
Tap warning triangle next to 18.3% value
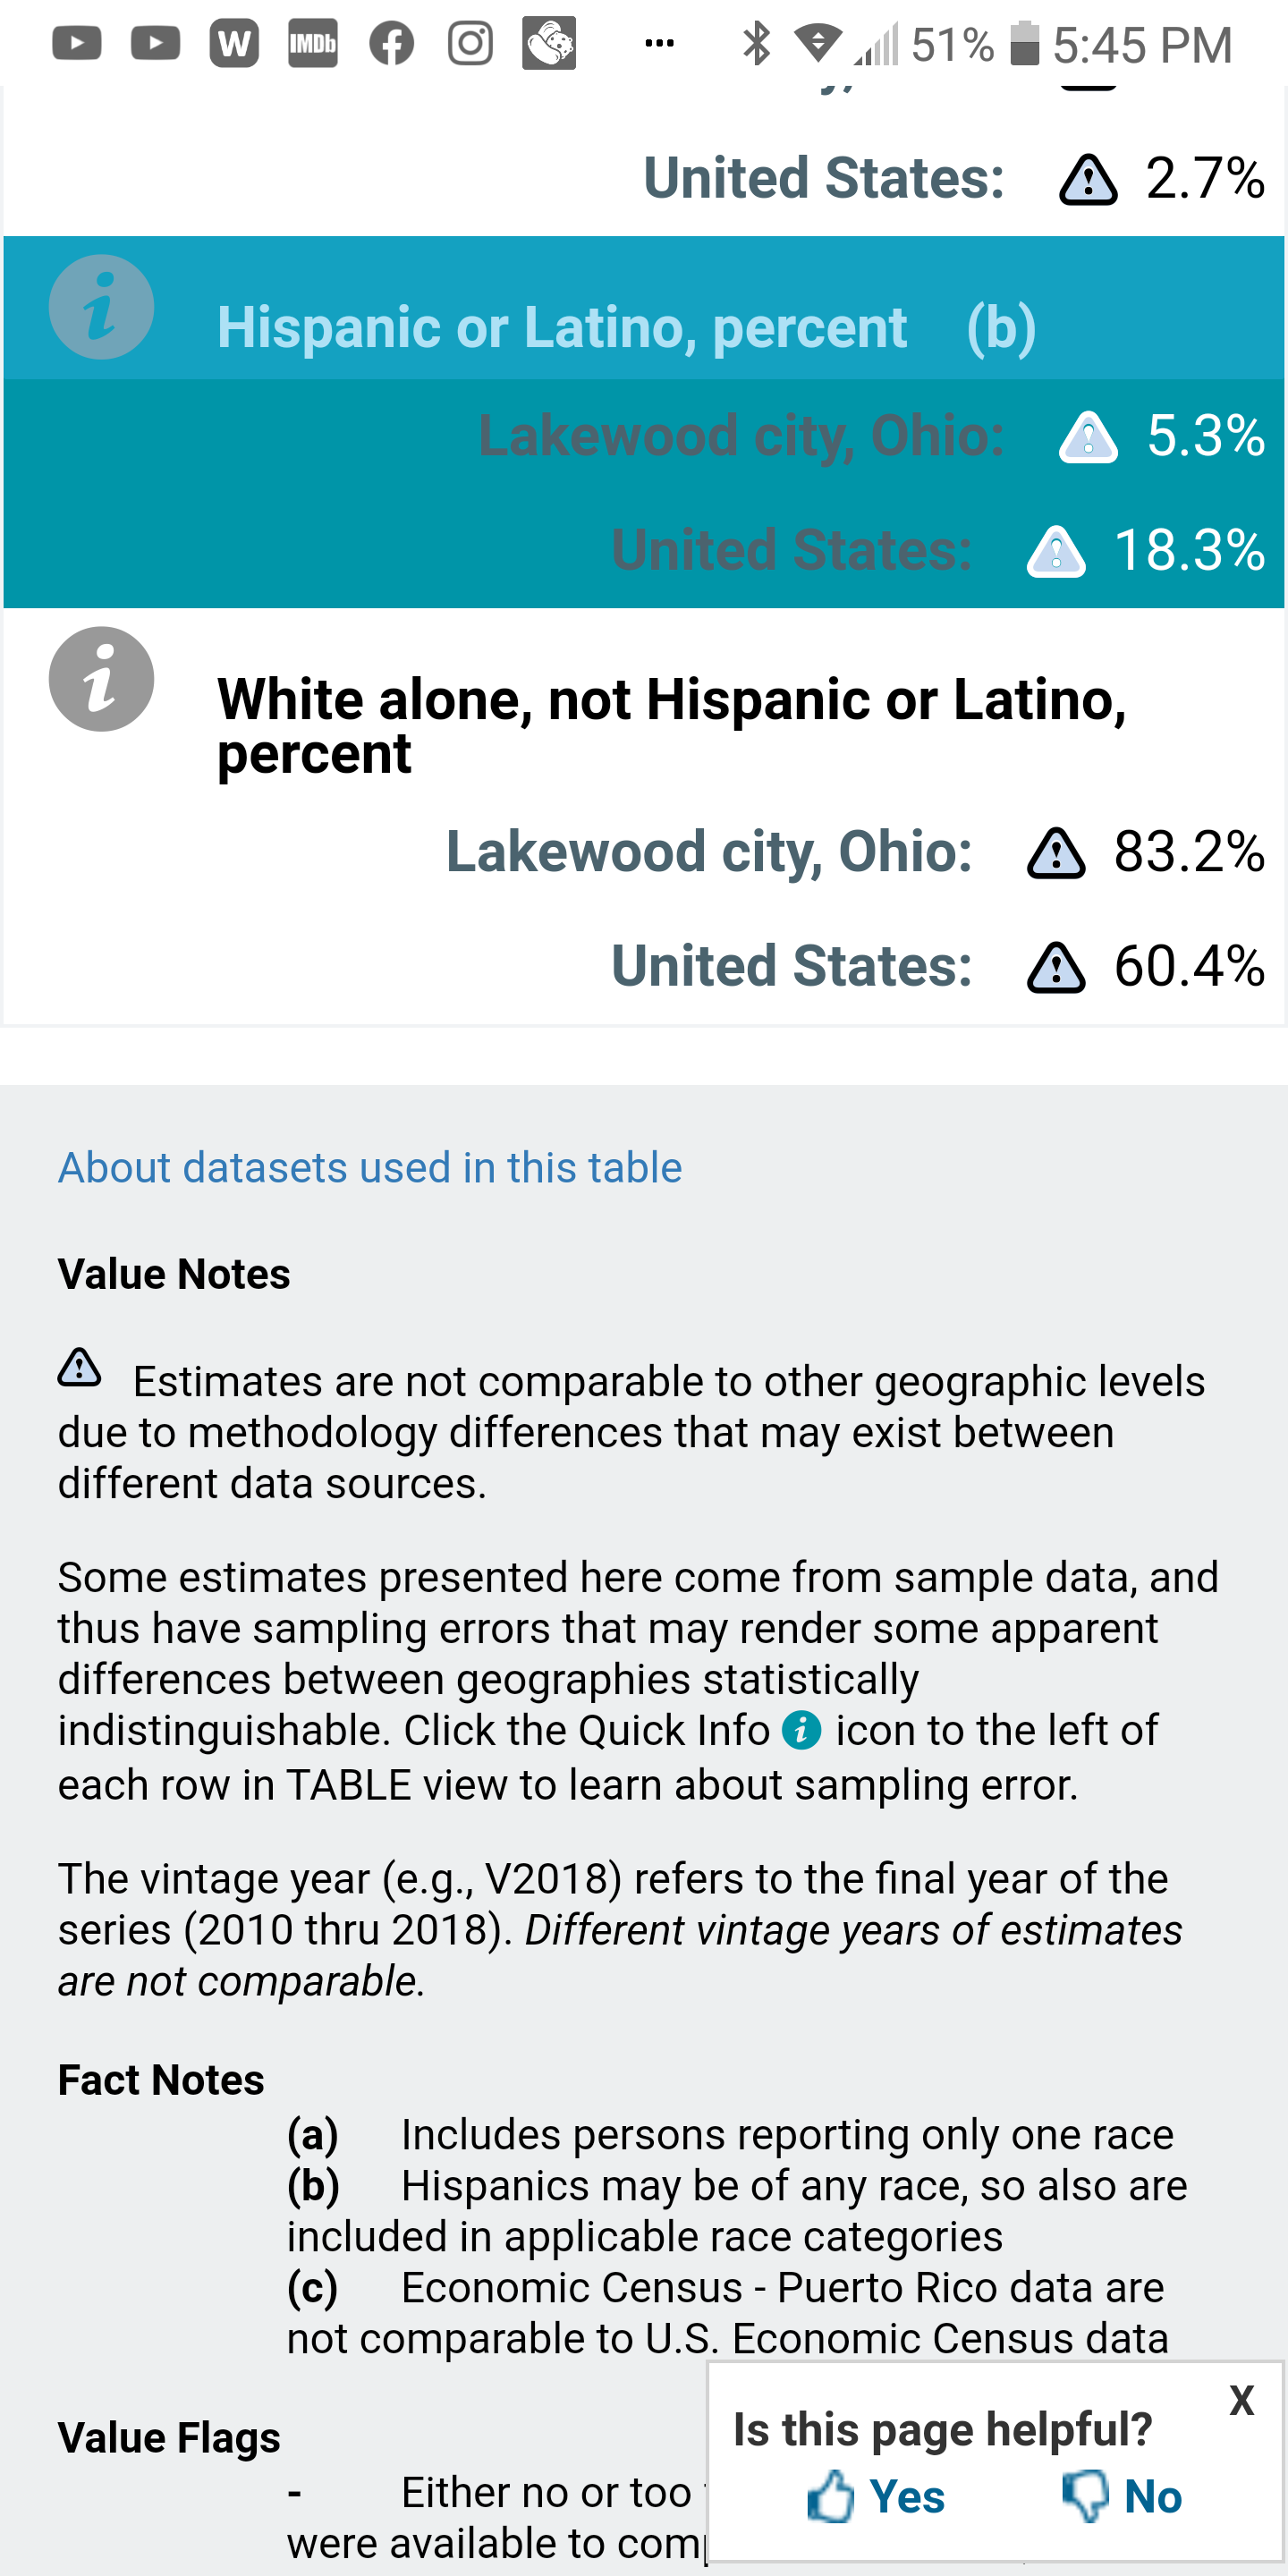tap(1056, 551)
